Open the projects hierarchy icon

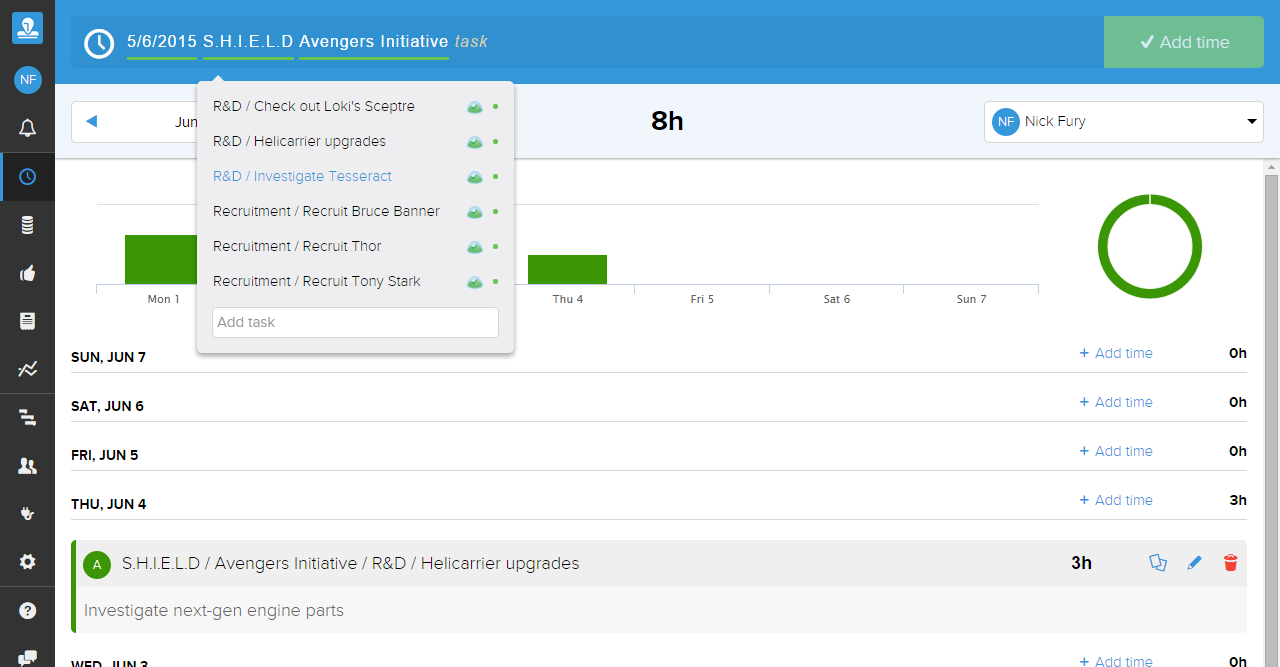coord(28,418)
